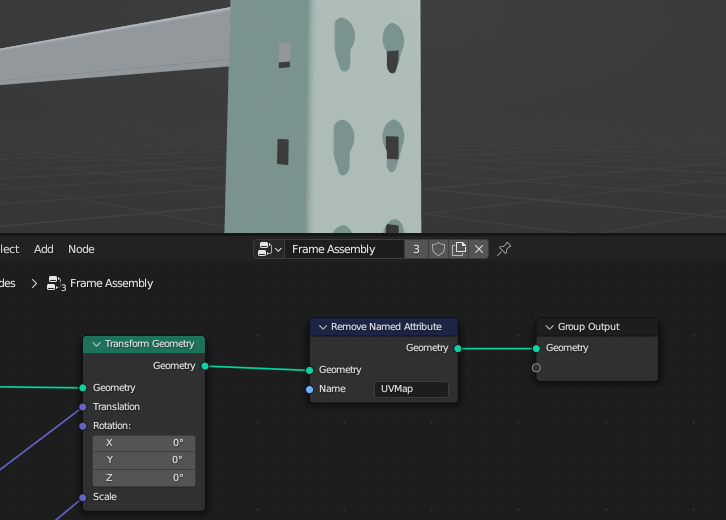
Task: Select the Remove Named Attribute node header
Action: (384, 327)
